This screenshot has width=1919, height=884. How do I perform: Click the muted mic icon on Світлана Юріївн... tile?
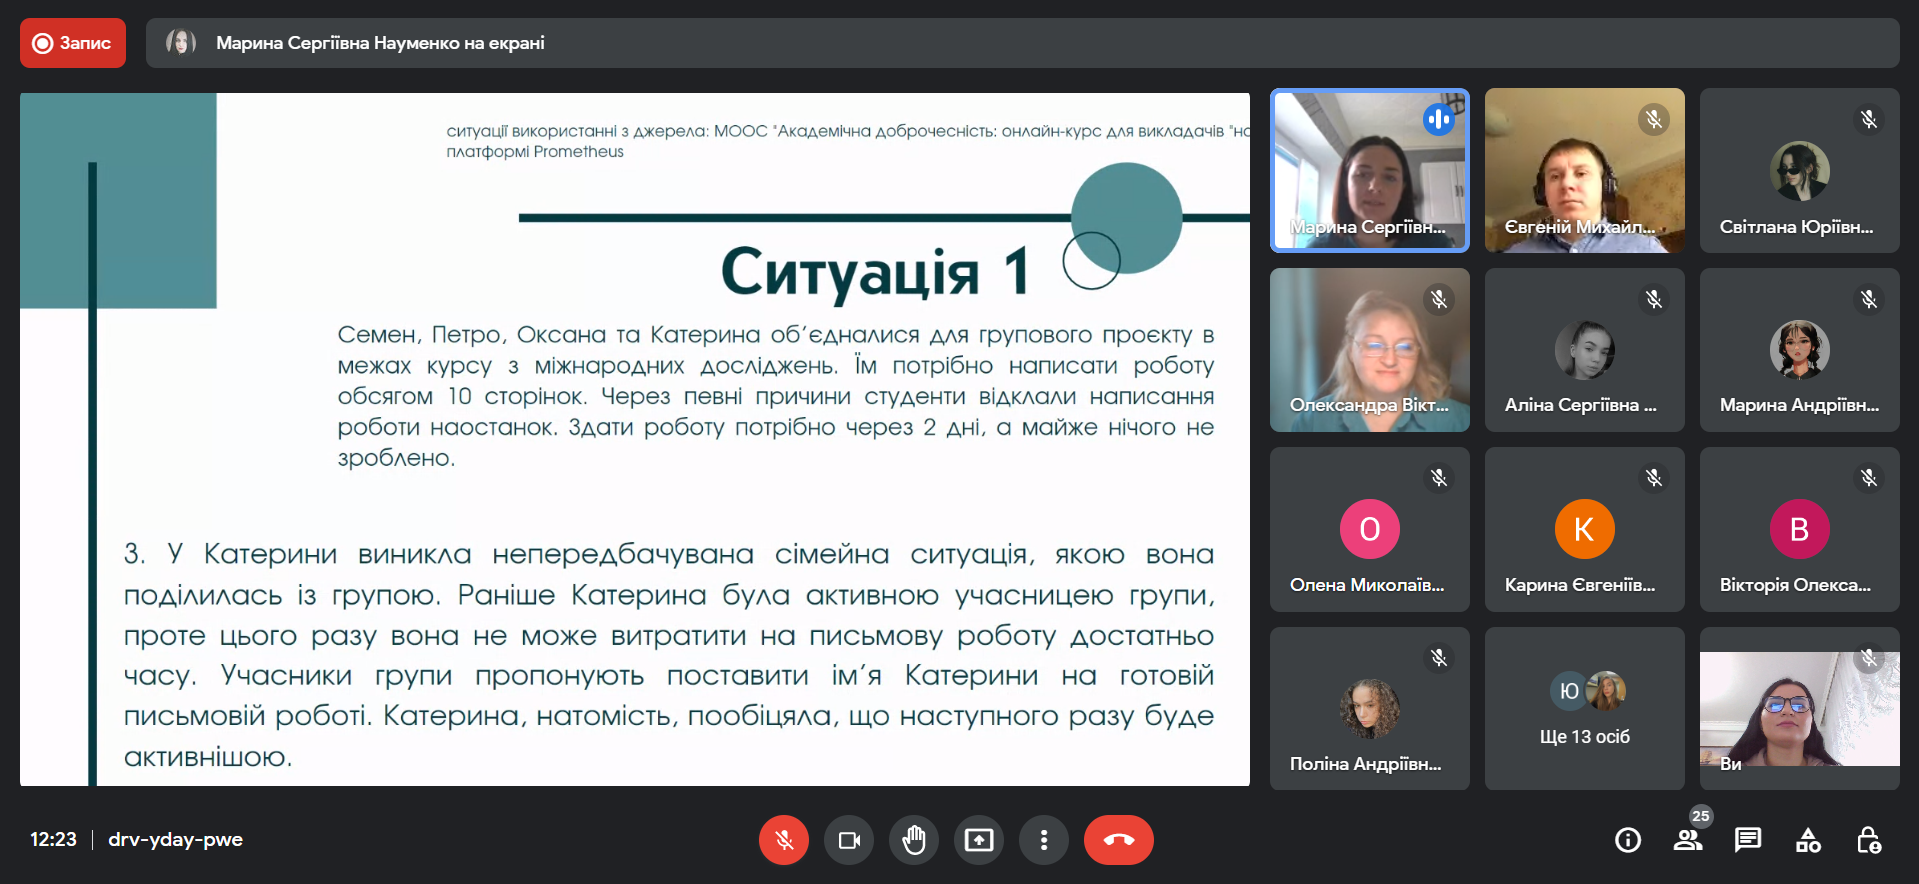(1868, 120)
